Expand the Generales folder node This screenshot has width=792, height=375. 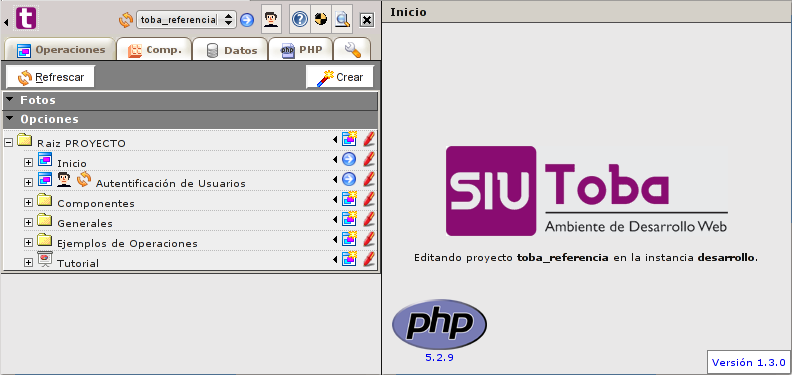(x=29, y=222)
